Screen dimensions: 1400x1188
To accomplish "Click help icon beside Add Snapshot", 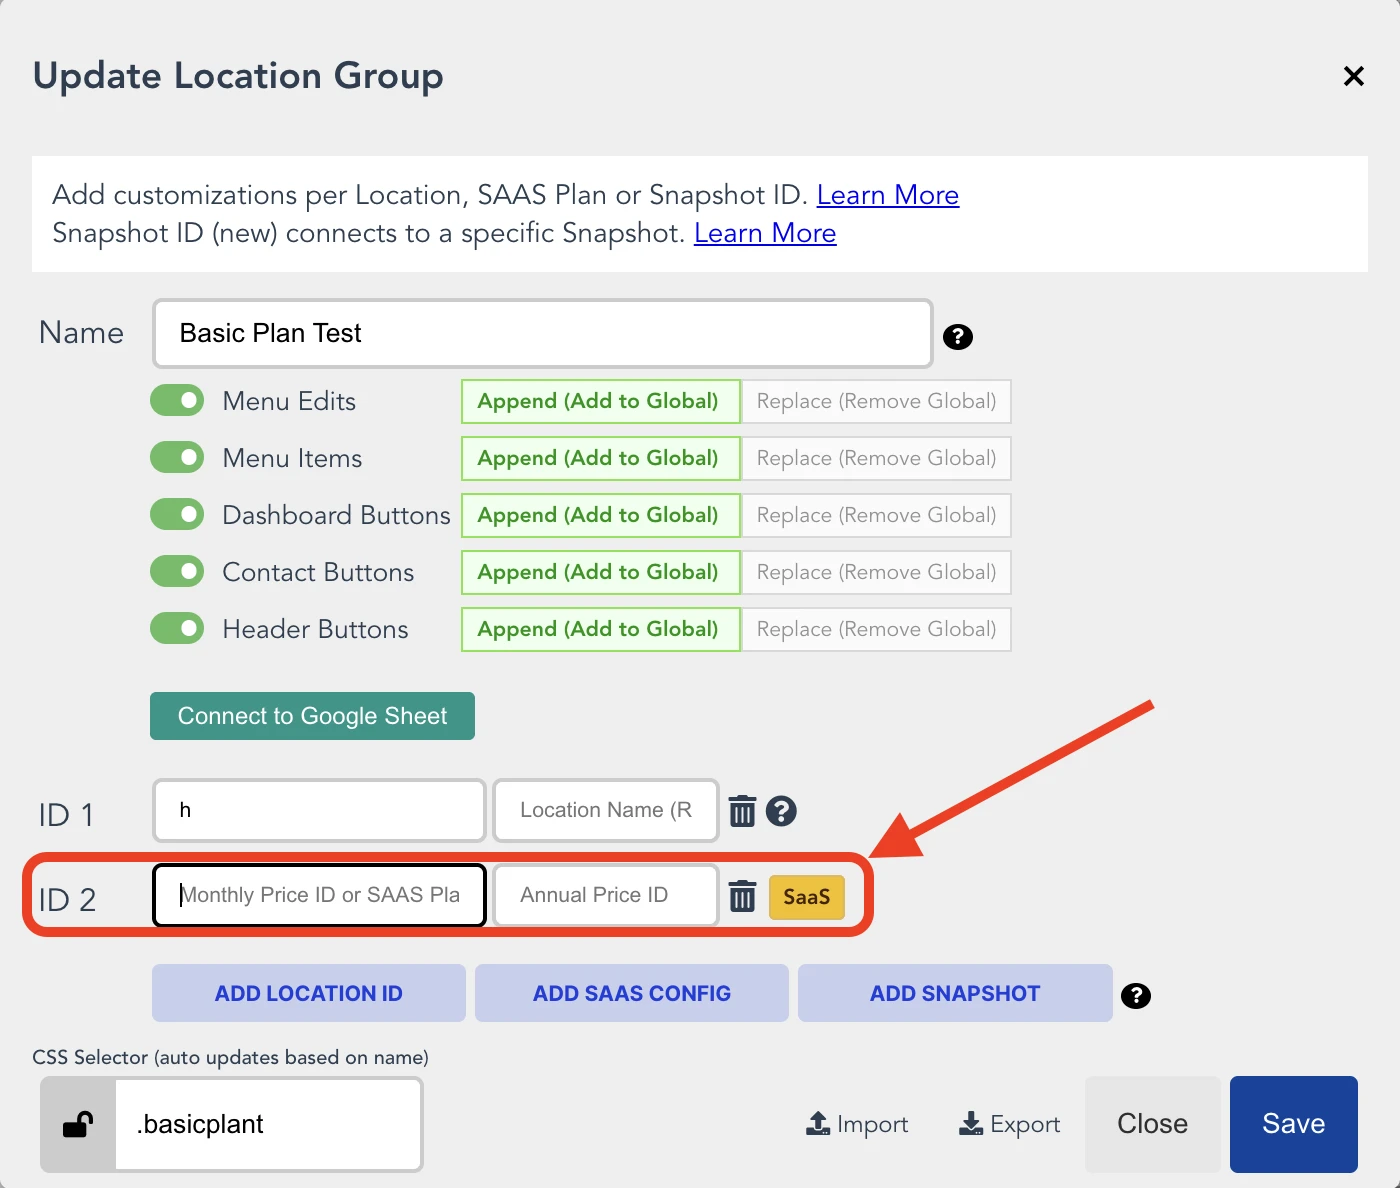I will pyautogui.click(x=1135, y=995).
